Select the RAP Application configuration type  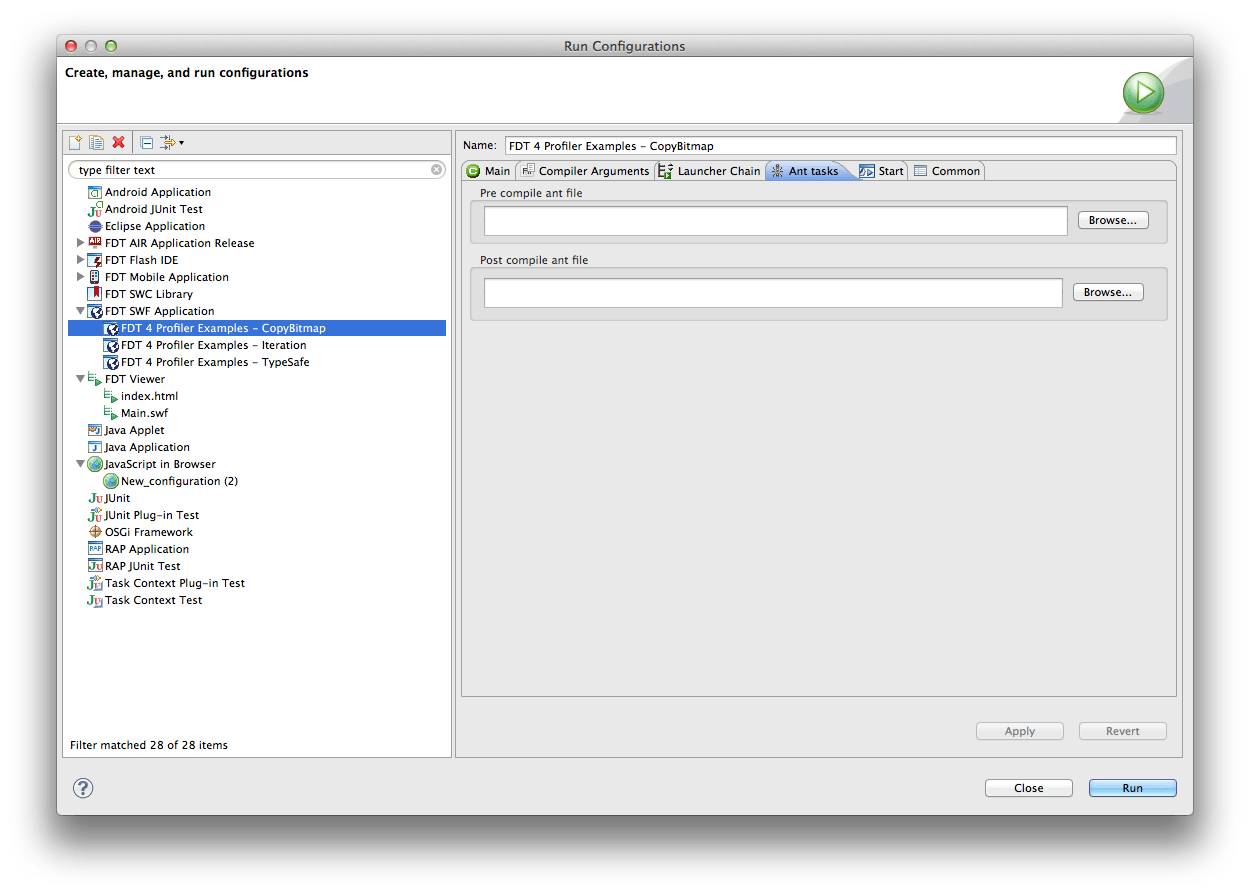point(148,548)
